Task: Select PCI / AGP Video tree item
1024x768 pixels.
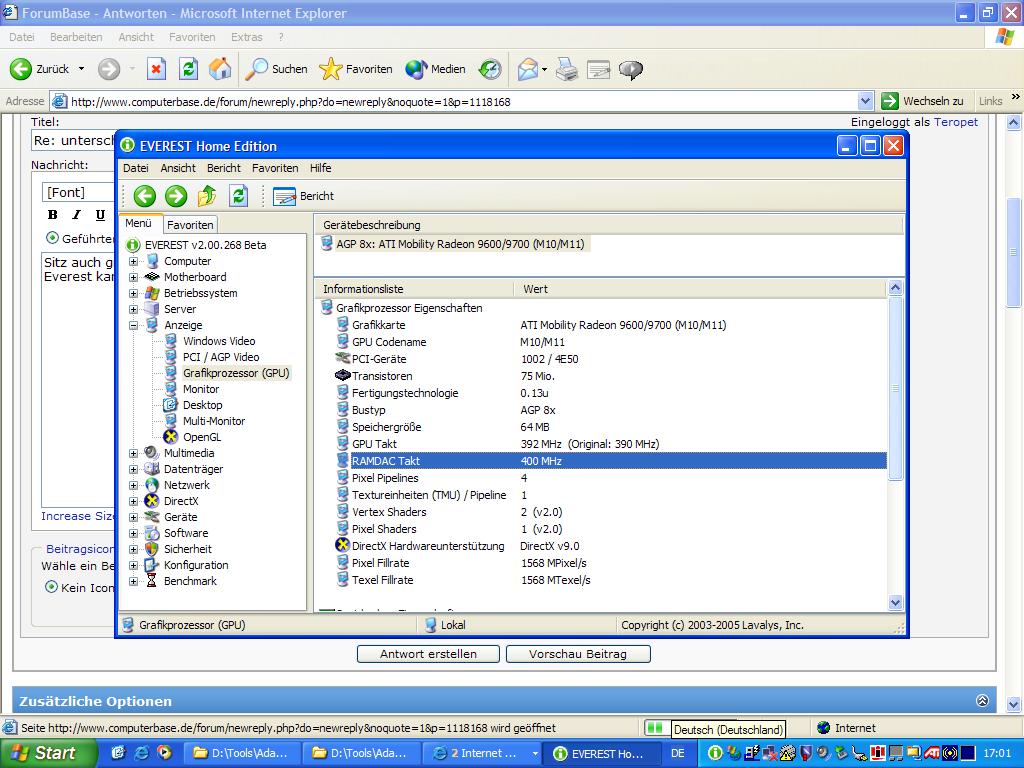Action: coord(221,357)
